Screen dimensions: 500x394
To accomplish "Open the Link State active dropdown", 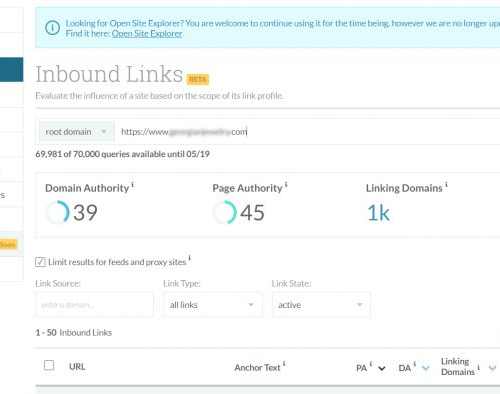I will [321, 305].
